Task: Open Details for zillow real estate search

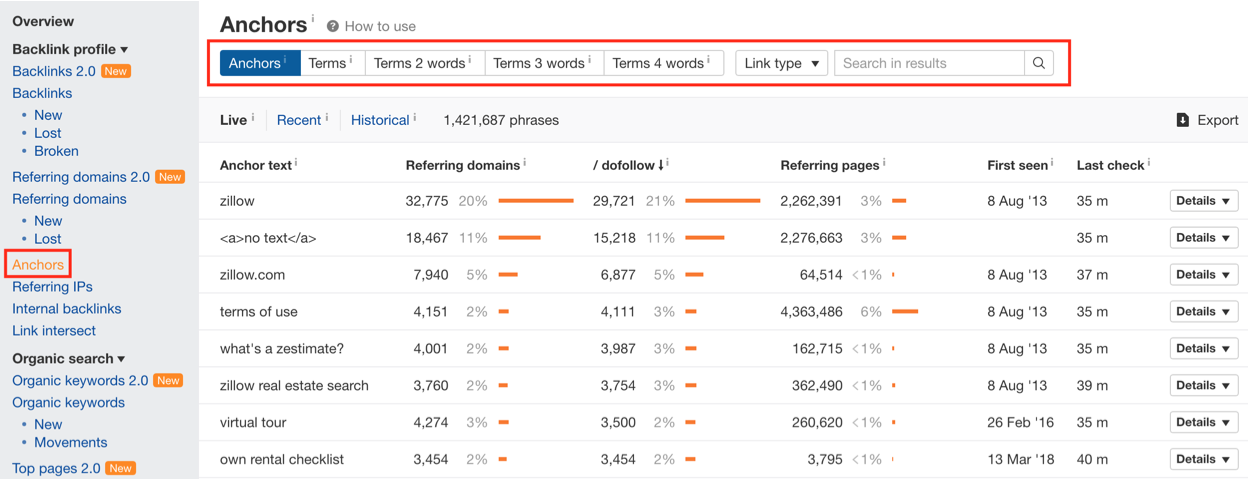Action: [x=1204, y=386]
